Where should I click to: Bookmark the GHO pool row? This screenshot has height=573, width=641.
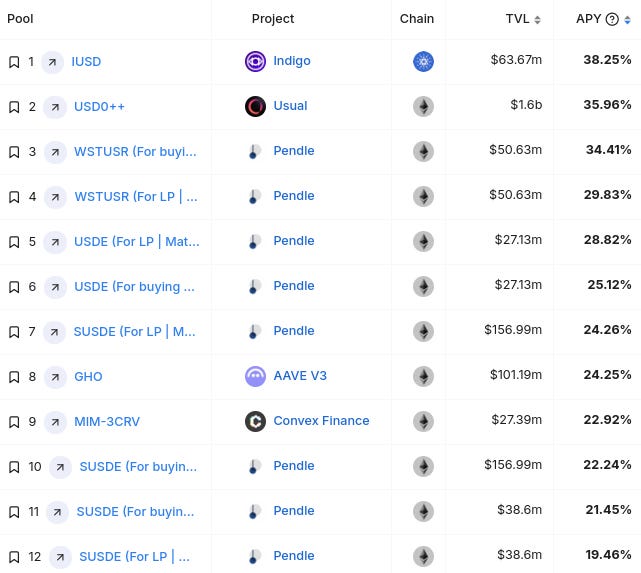click(x=14, y=377)
